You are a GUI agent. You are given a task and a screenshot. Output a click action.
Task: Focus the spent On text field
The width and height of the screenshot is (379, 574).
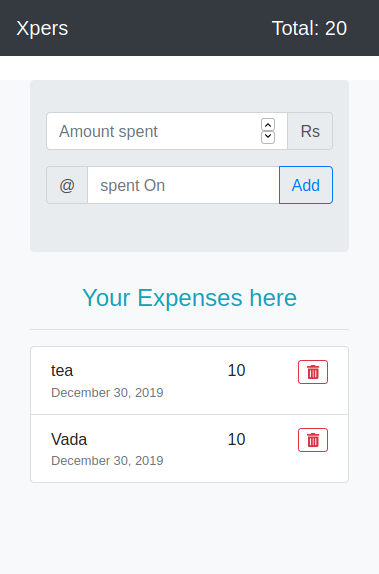[183, 185]
